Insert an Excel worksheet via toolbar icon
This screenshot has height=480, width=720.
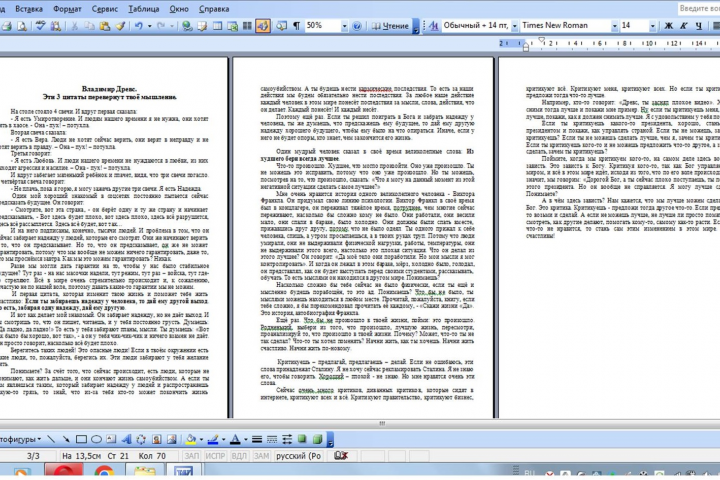tap(232, 26)
